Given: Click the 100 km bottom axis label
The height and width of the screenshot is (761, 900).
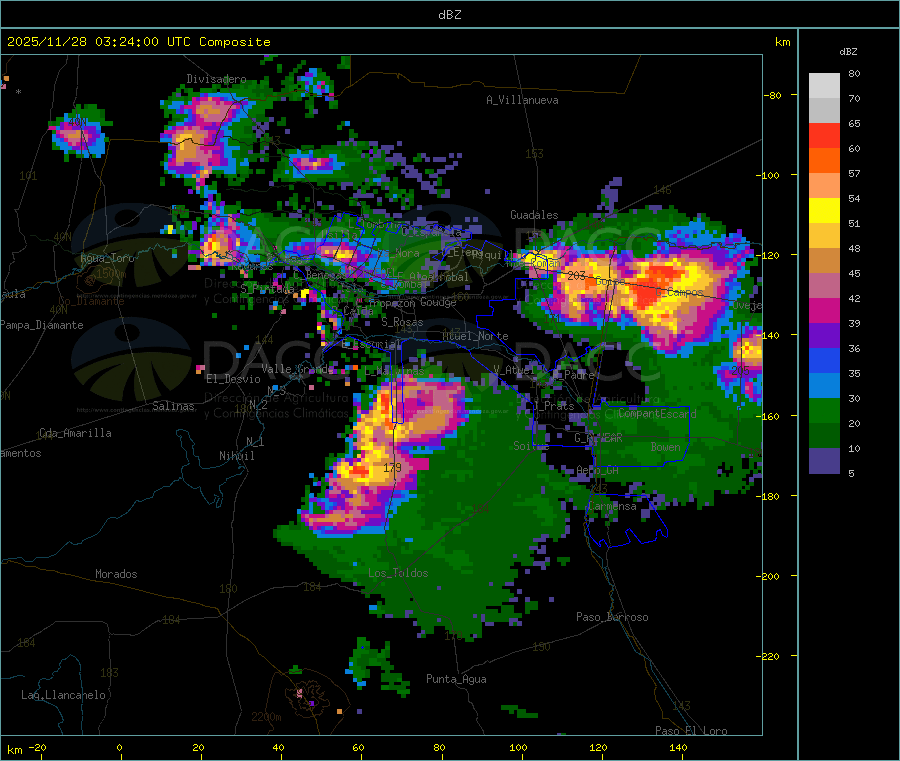Looking at the screenshot, I should click(518, 747).
